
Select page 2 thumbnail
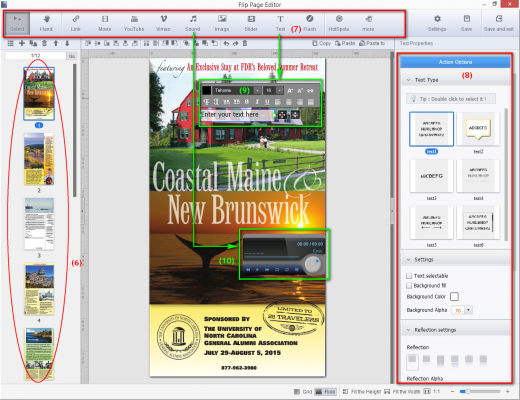pyautogui.click(x=39, y=159)
